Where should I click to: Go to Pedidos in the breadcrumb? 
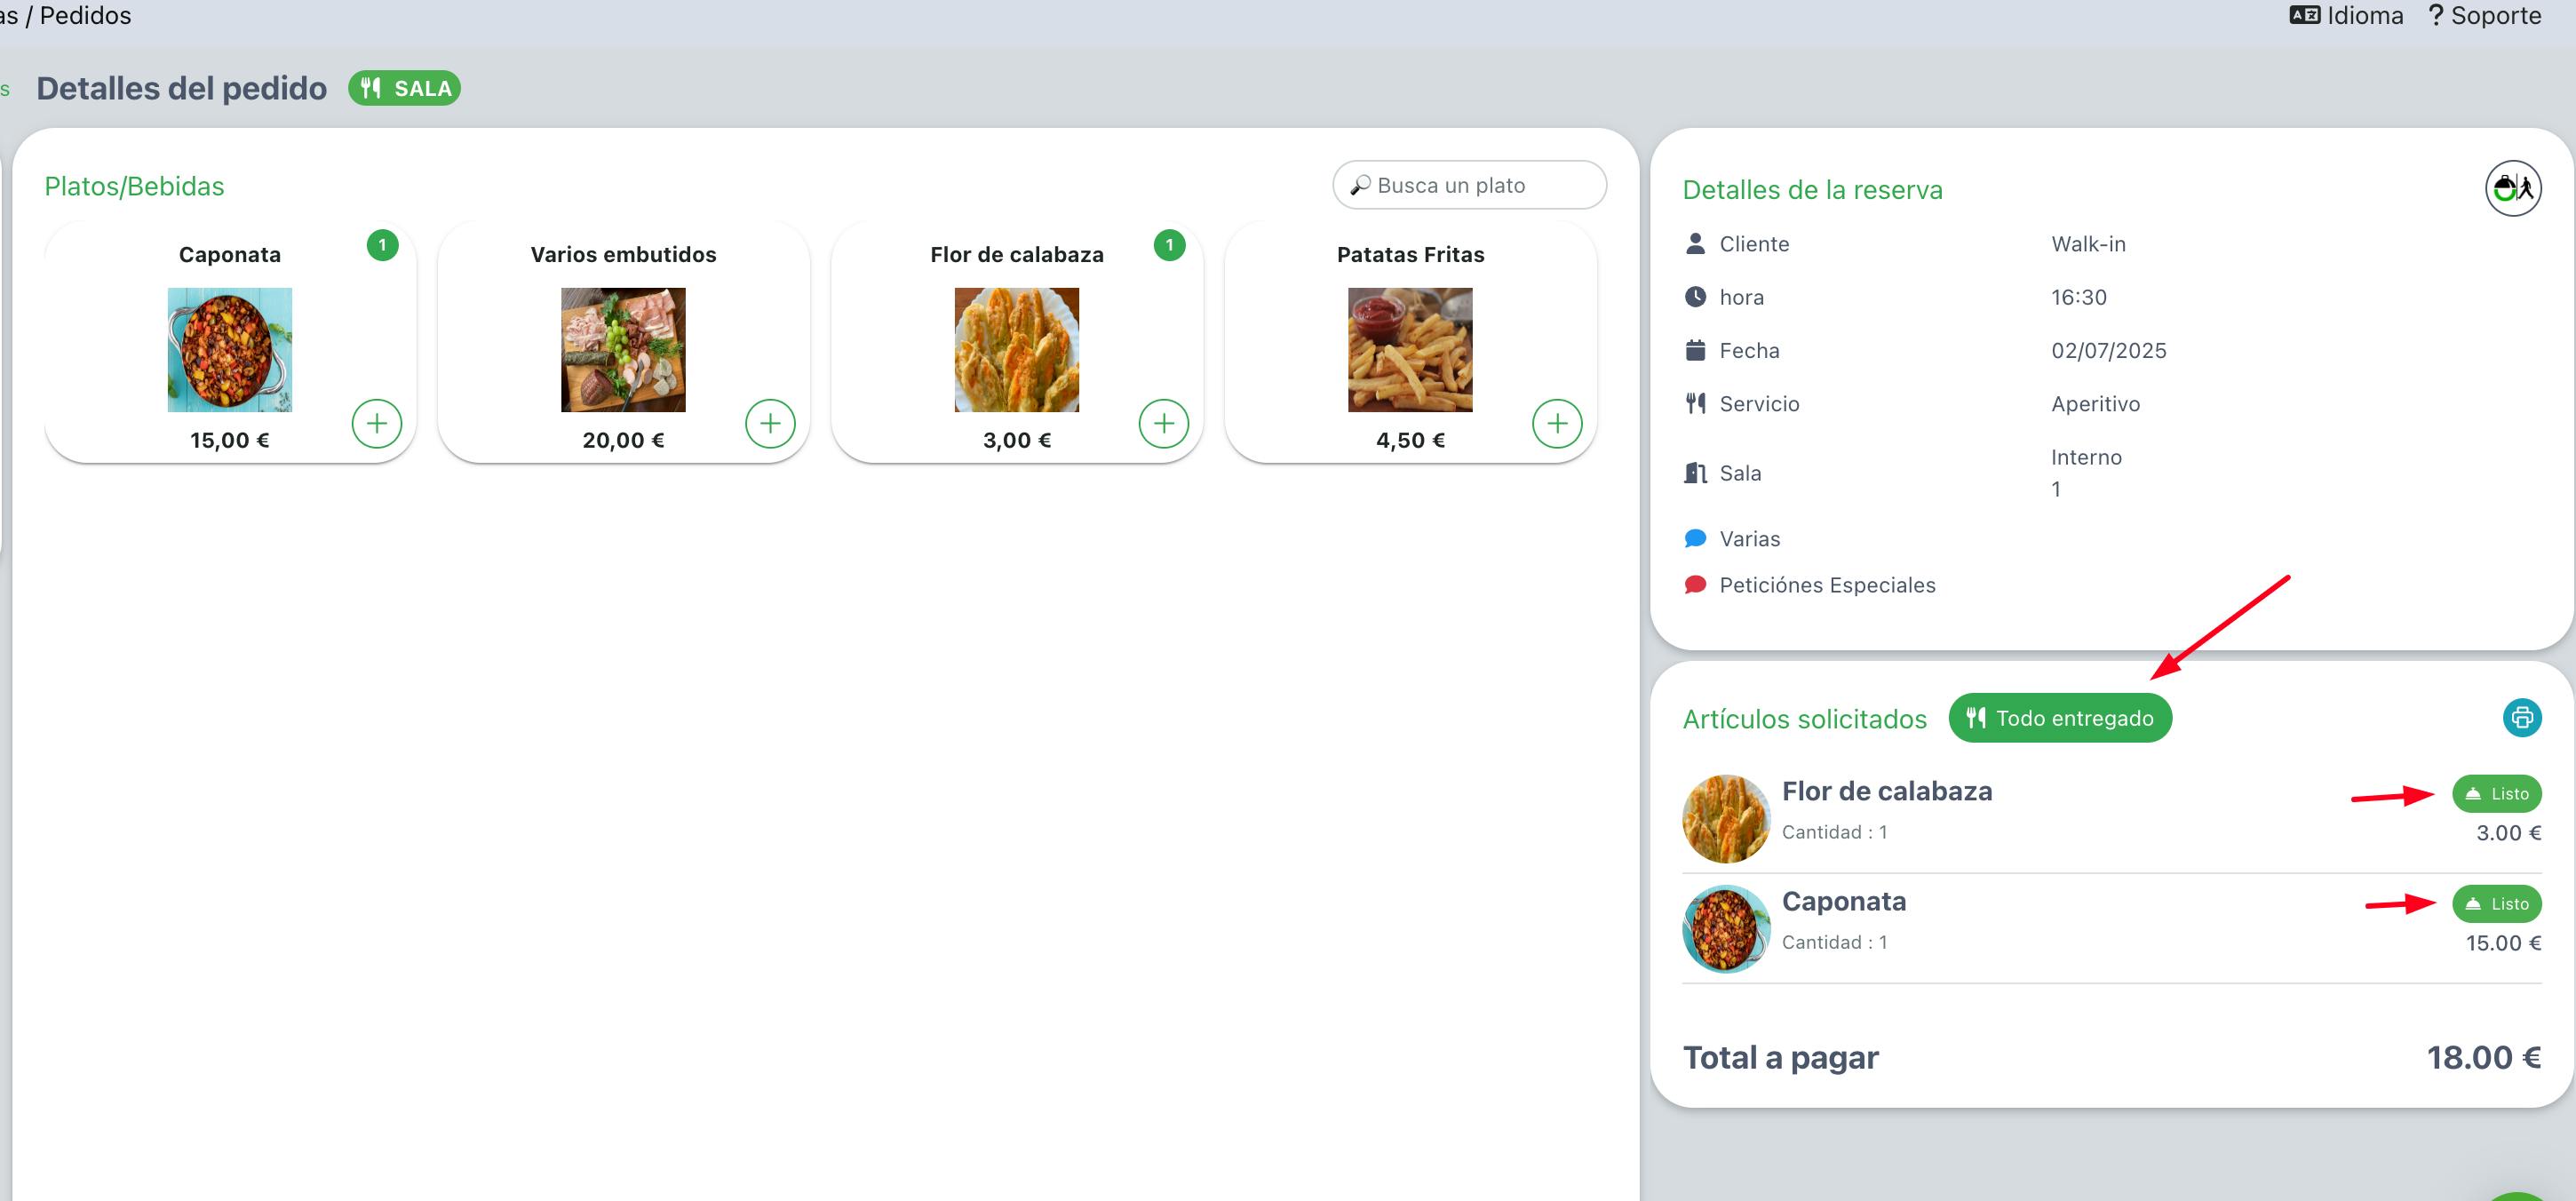[85, 16]
